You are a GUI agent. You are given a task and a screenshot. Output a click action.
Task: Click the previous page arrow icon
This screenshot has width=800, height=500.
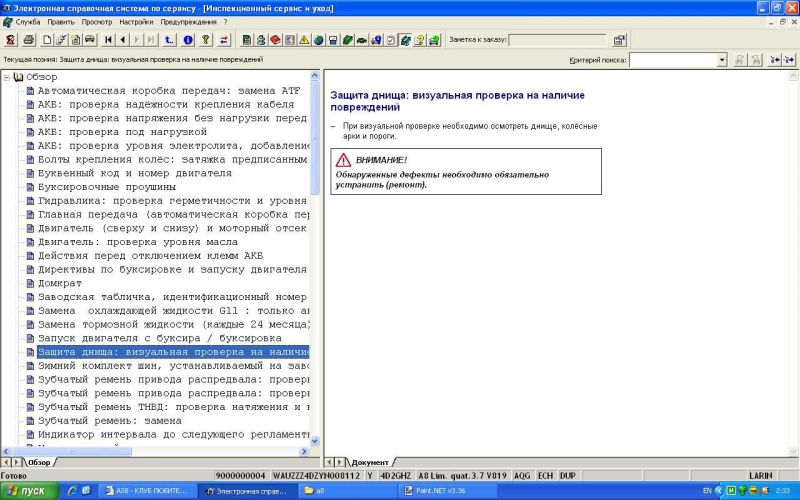click(121, 40)
